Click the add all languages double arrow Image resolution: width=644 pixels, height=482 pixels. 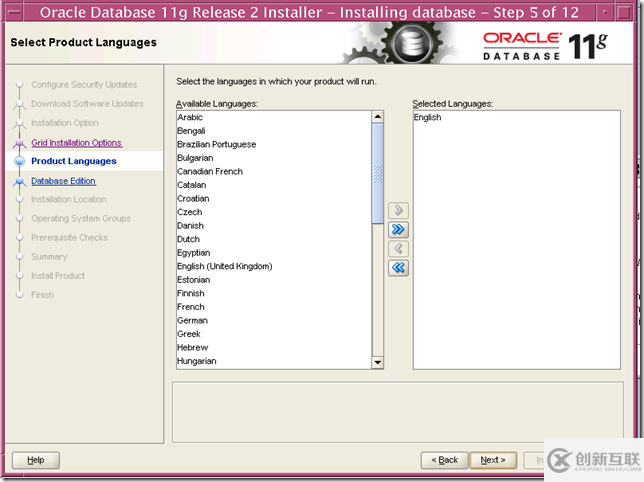tap(398, 230)
